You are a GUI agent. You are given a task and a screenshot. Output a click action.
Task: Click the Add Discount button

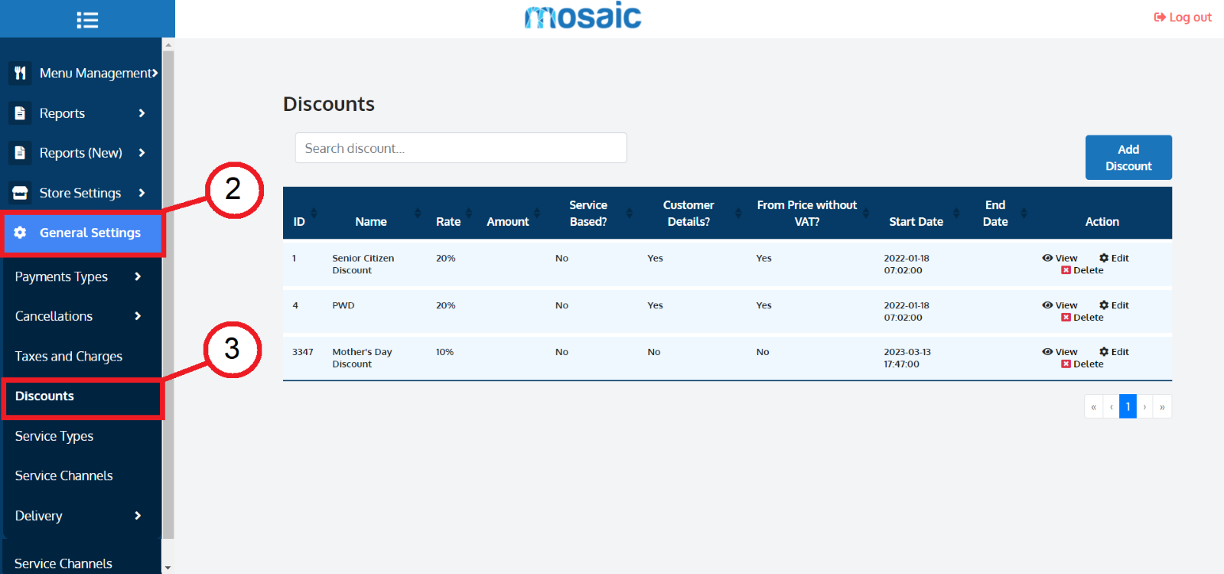pos(1128,158)
